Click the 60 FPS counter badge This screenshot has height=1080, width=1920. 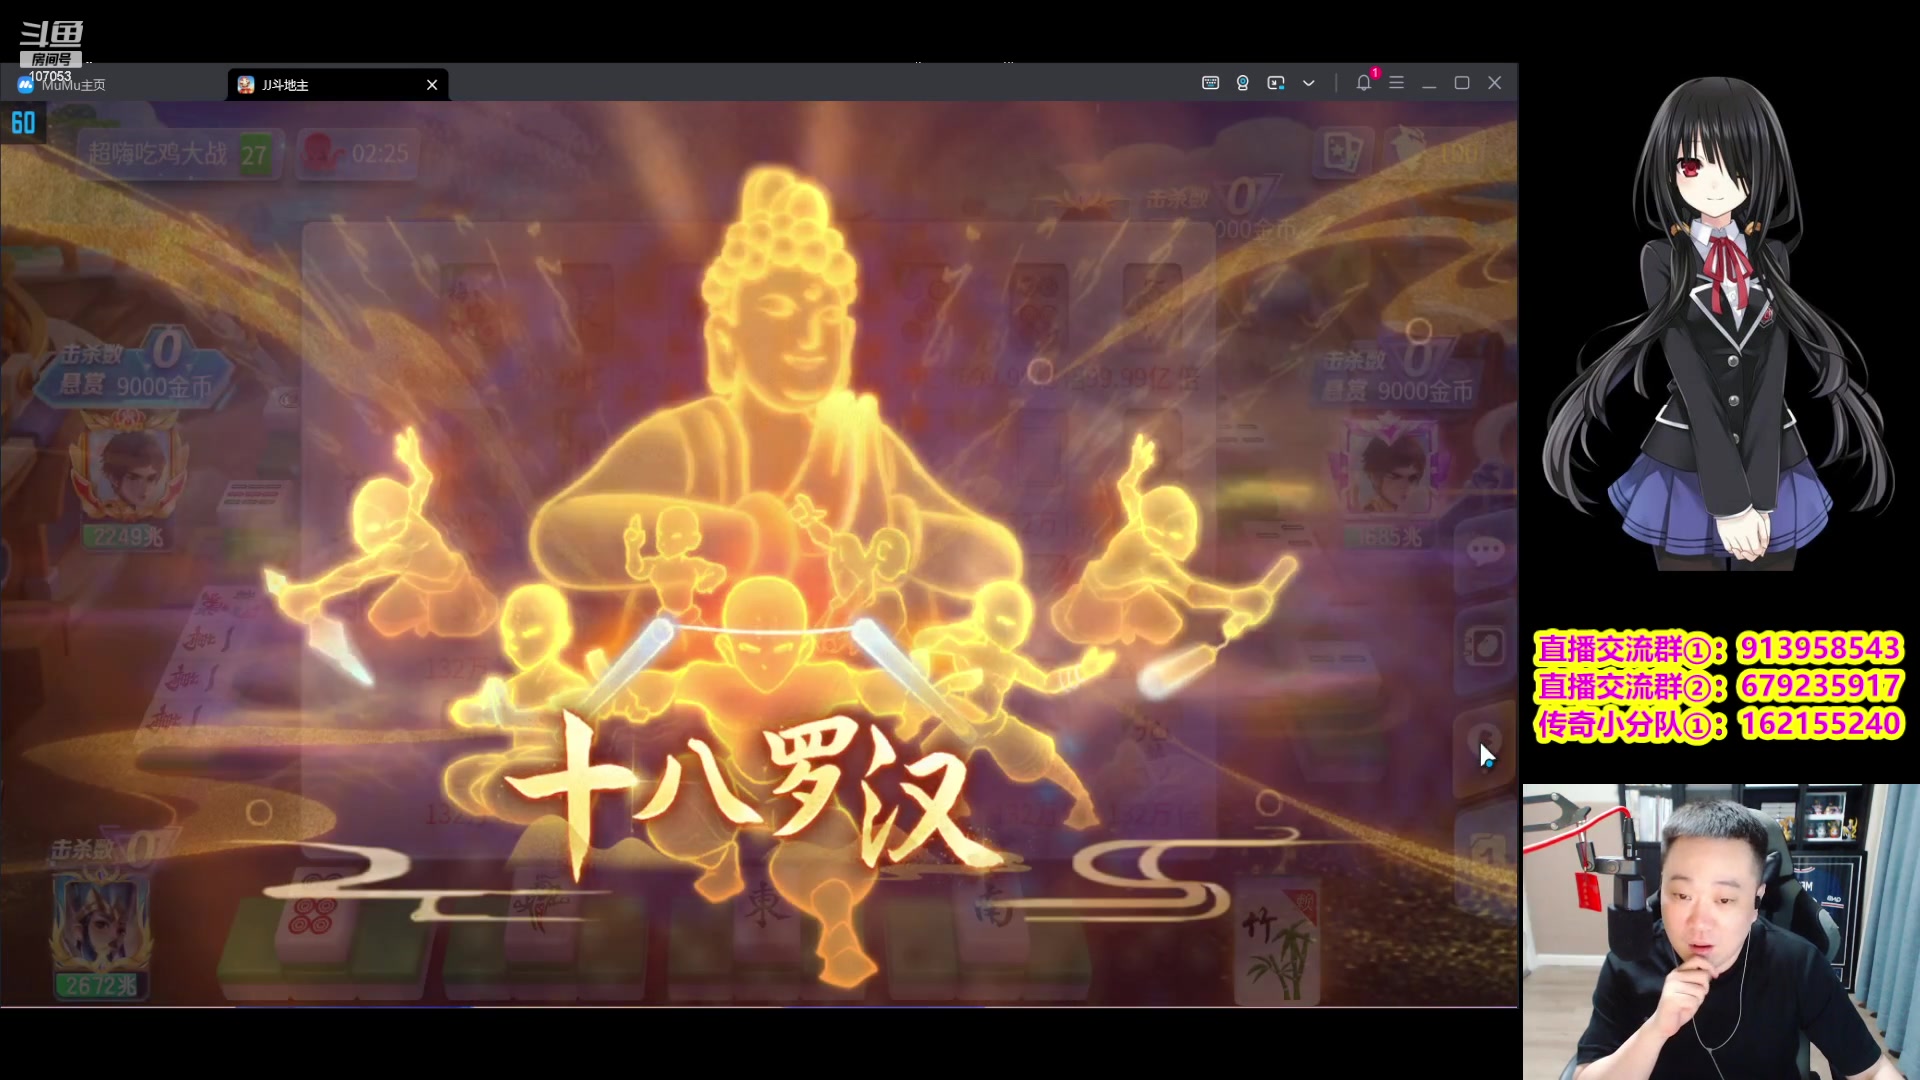[23, 123]
